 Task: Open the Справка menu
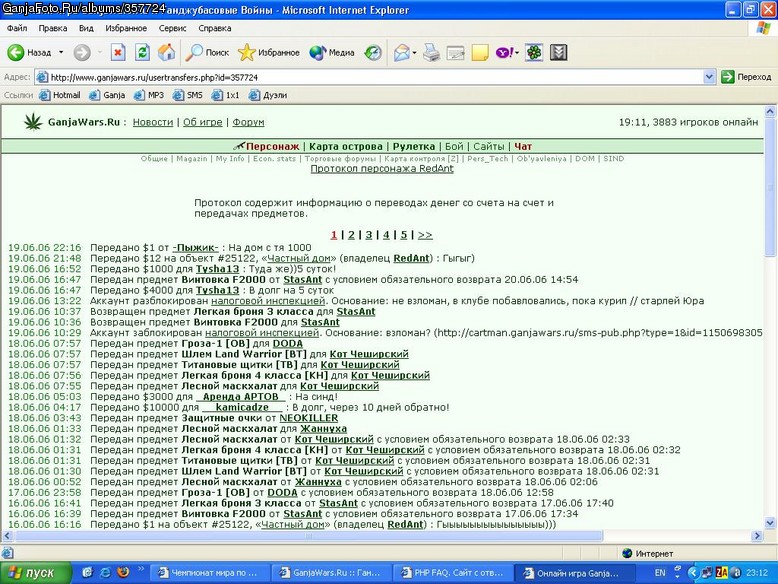click(215, 28)
